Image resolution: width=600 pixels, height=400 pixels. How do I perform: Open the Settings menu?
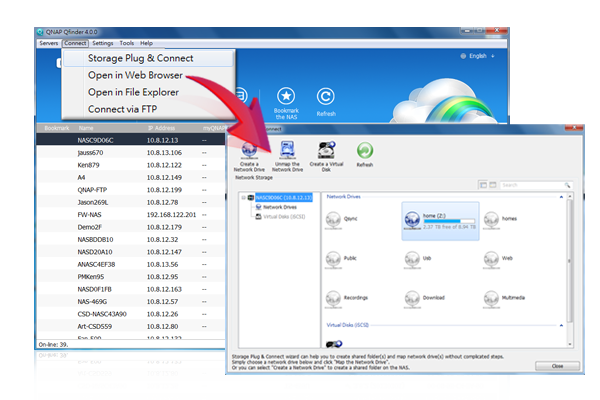click(102, 44)
